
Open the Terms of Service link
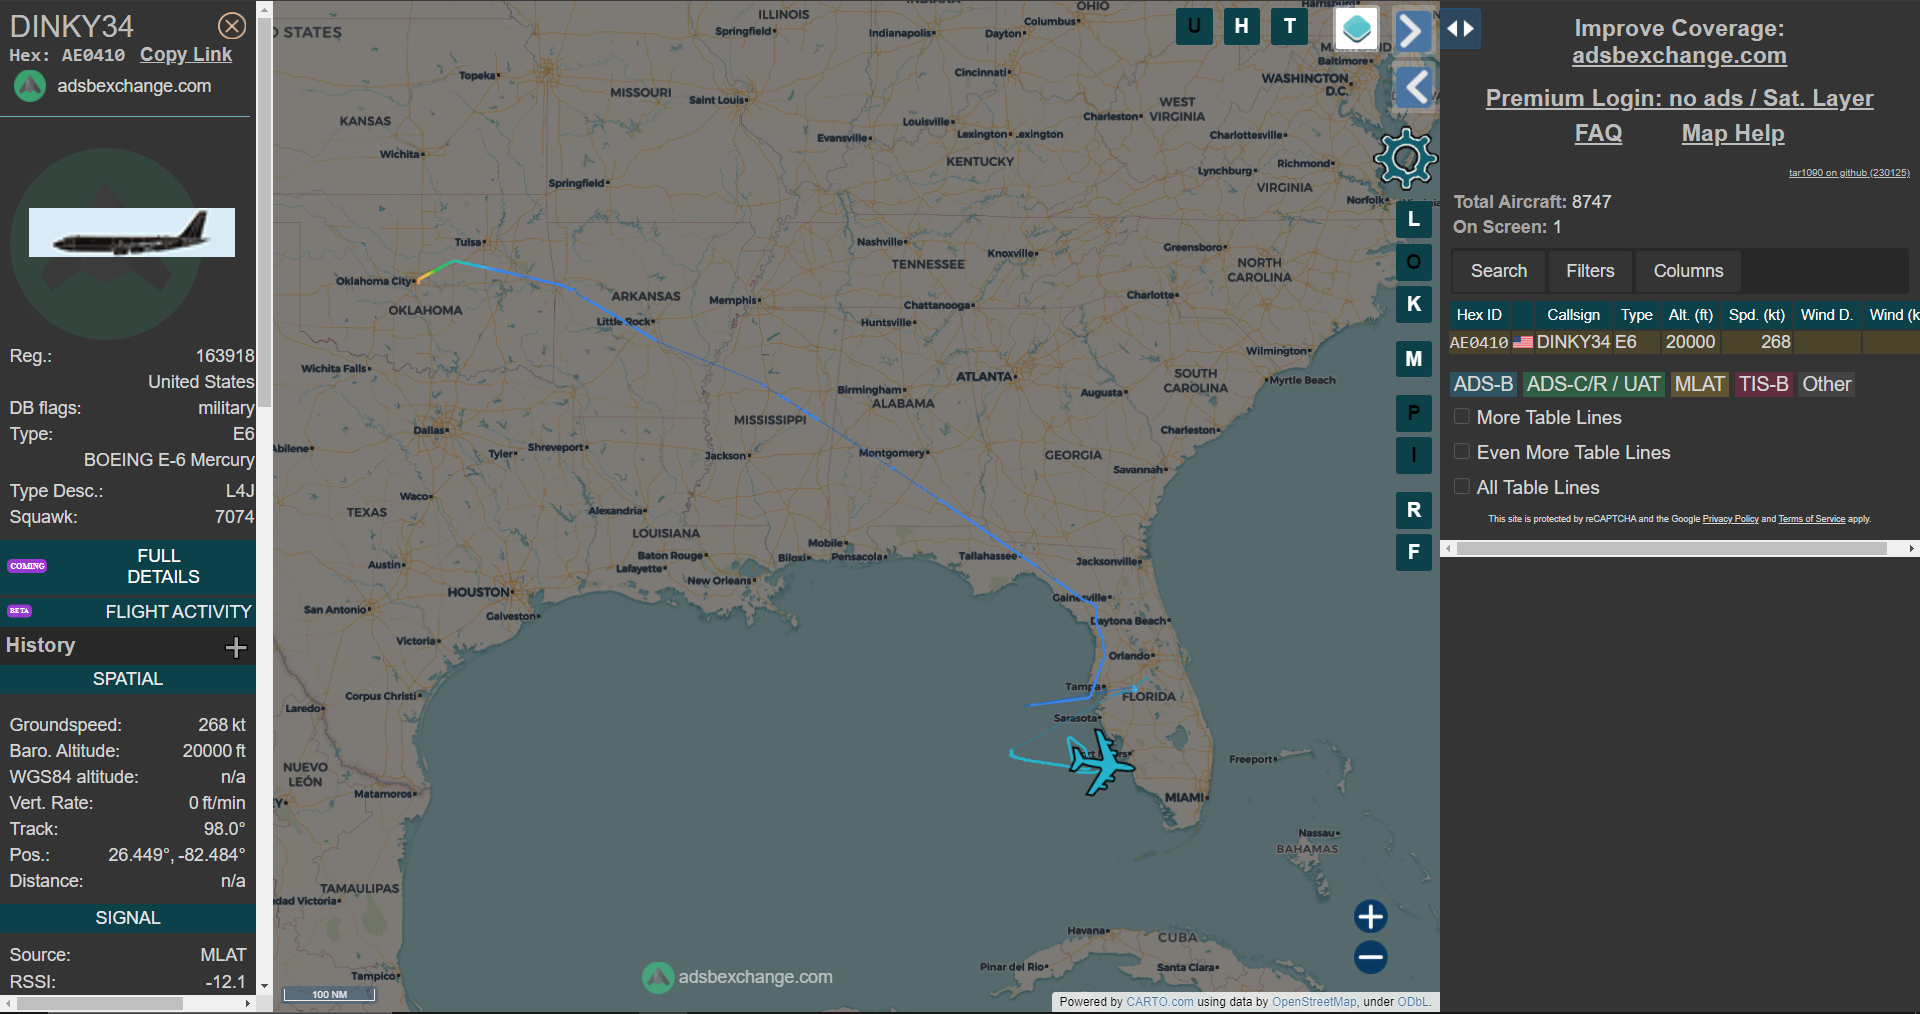[x=1811, y=519]
